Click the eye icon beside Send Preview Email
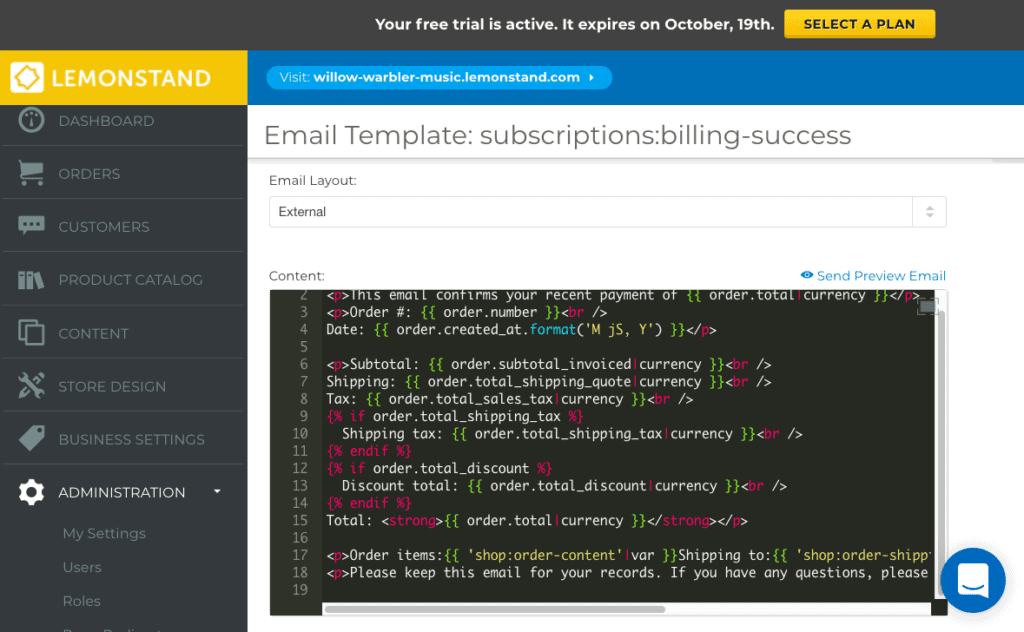 (807, 276)
